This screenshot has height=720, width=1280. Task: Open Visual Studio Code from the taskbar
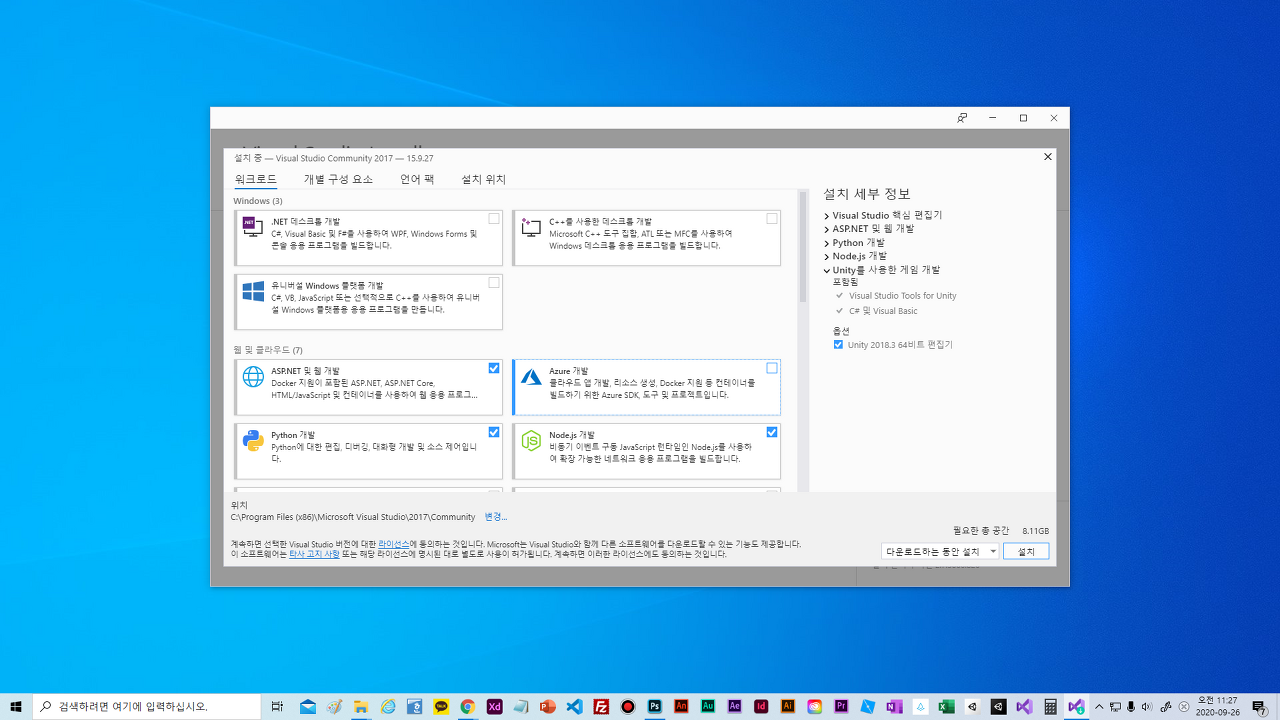pyautogui.click(x=574, y=706)
